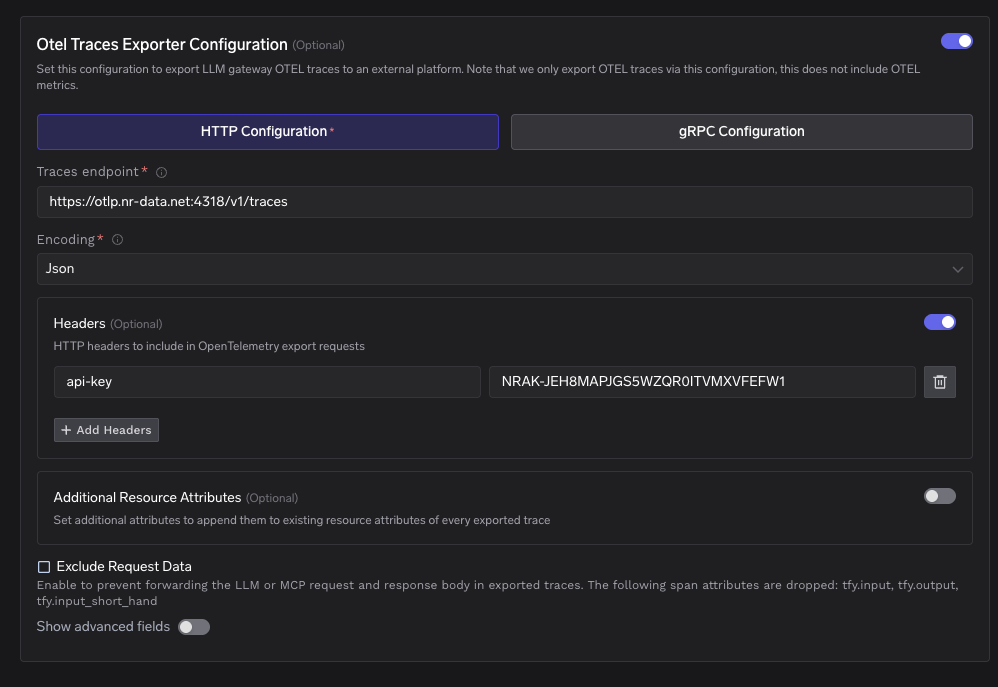Image resolution: width=998 pixels, height=687 pixels.
Task: Click the NRAK header value field
Action: pos(702,382)
